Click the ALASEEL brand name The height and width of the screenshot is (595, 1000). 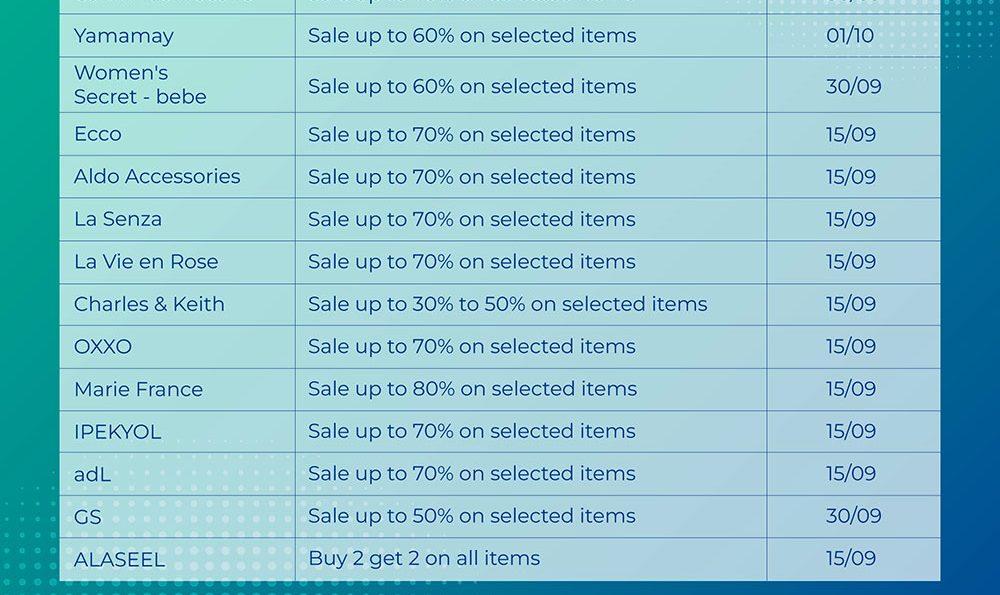(x=119, y=560)
